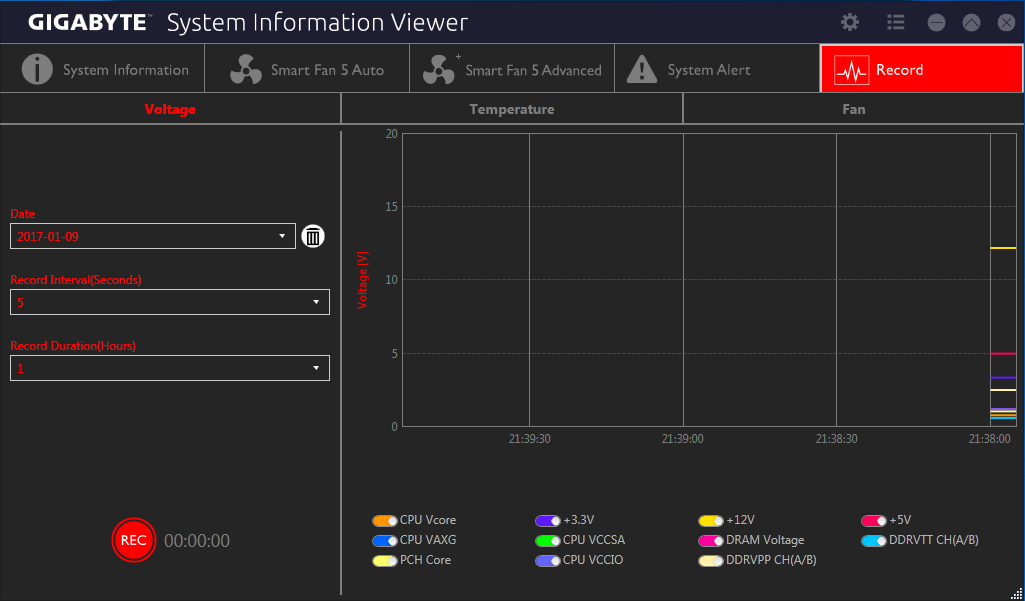Open the list menu icon in title bar
The width and height of the screenshot is (1025, 601).
pos(896,22)
